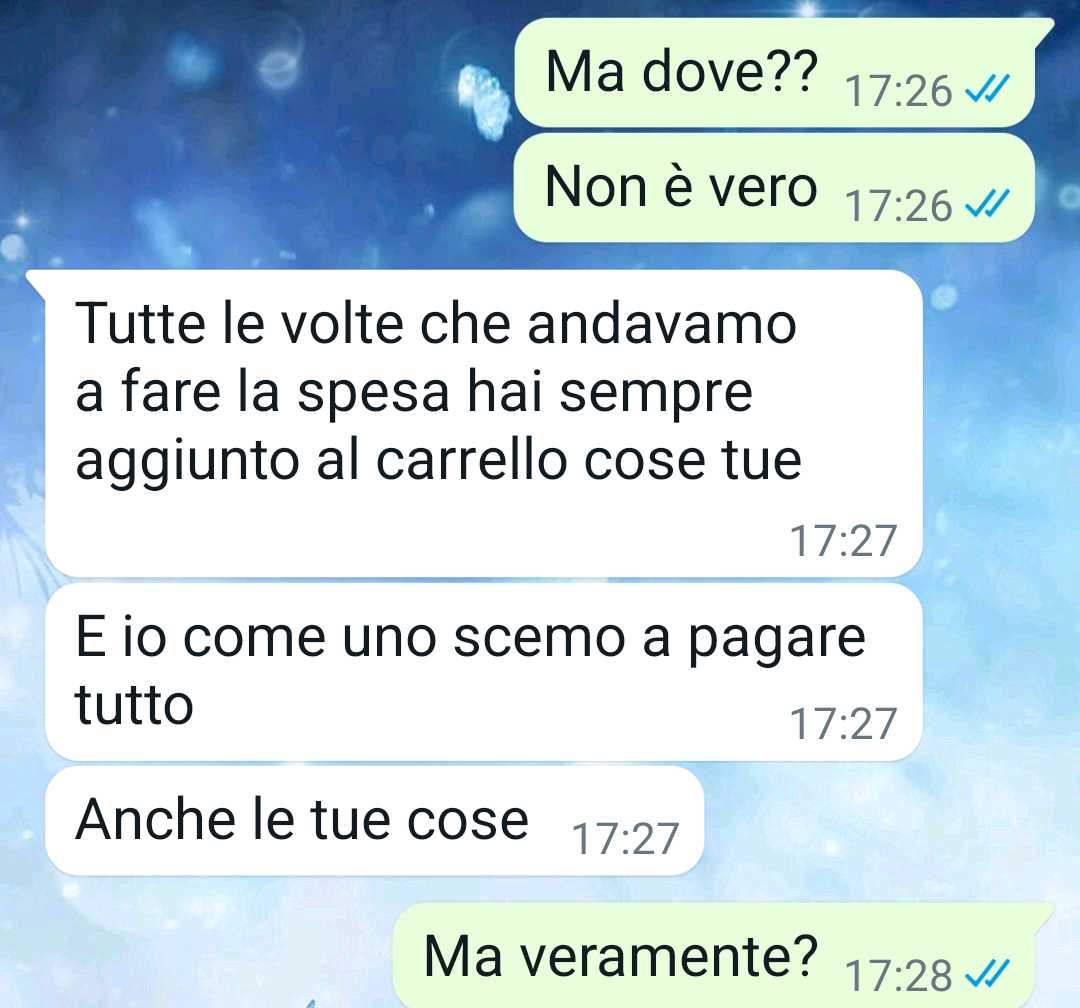This screenshot has width=1080, height=1008.
Task: Click the 17:26 timestamp of 'Non è vero'
Action: [899, 205]
